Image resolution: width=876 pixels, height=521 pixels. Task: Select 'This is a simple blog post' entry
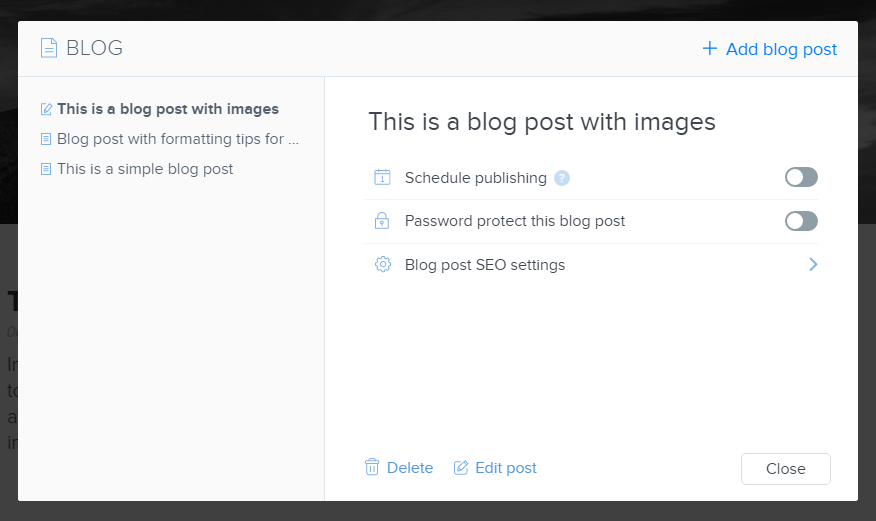click(145, 169)
